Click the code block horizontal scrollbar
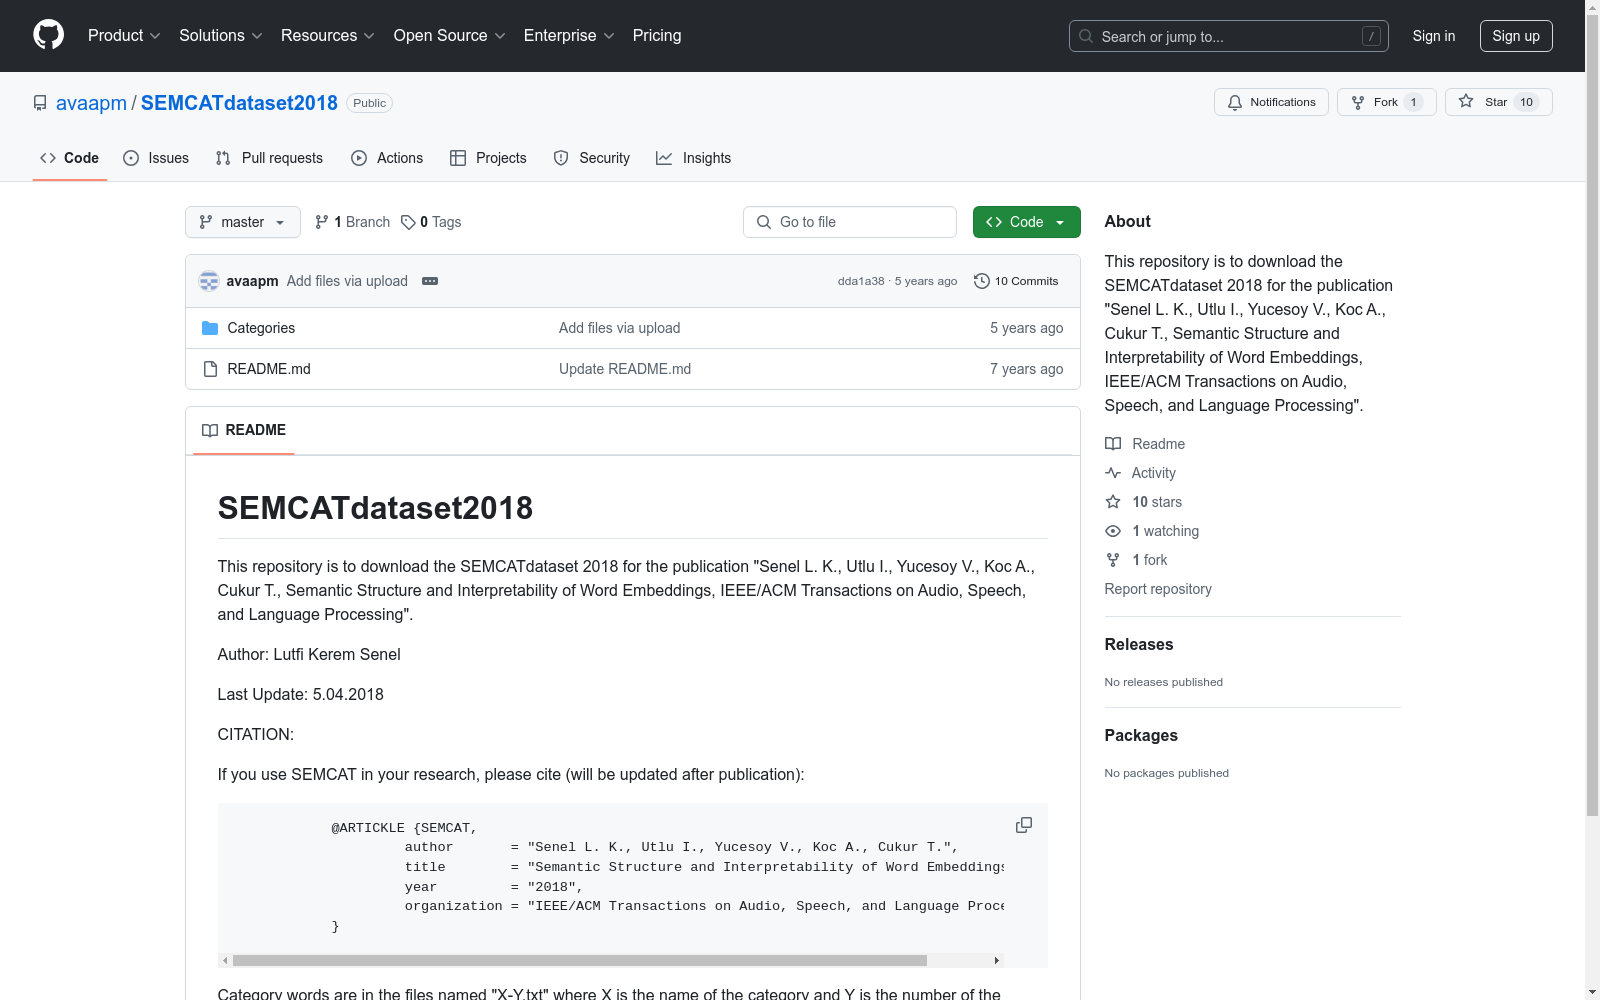Screen dimensions: 1600x1000 pos(580,960)
